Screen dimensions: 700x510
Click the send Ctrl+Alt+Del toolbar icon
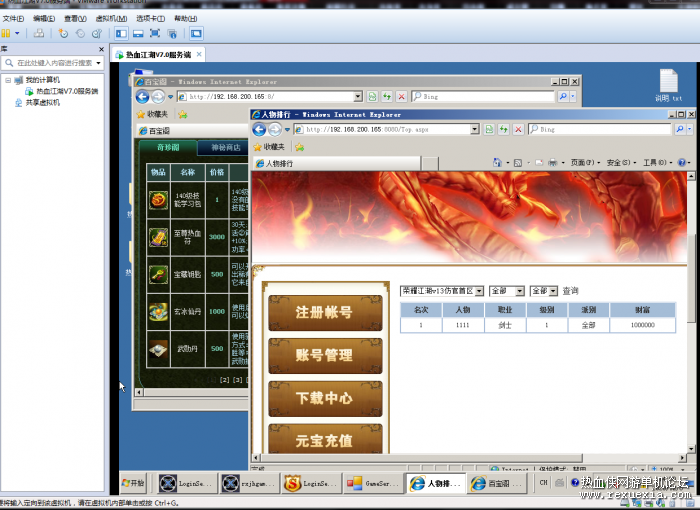pos(39,33)
